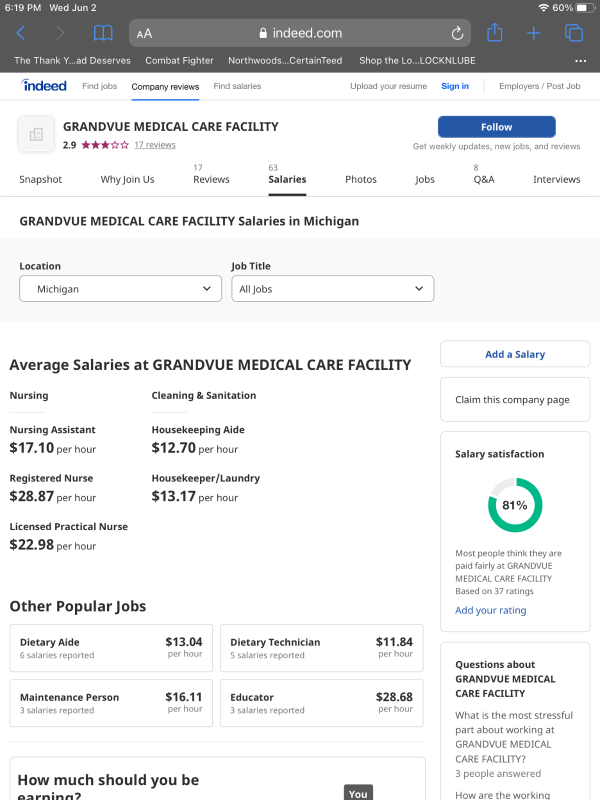
Task: Open Housekeeping Aide salary
Action: click(x=198, y=430)
